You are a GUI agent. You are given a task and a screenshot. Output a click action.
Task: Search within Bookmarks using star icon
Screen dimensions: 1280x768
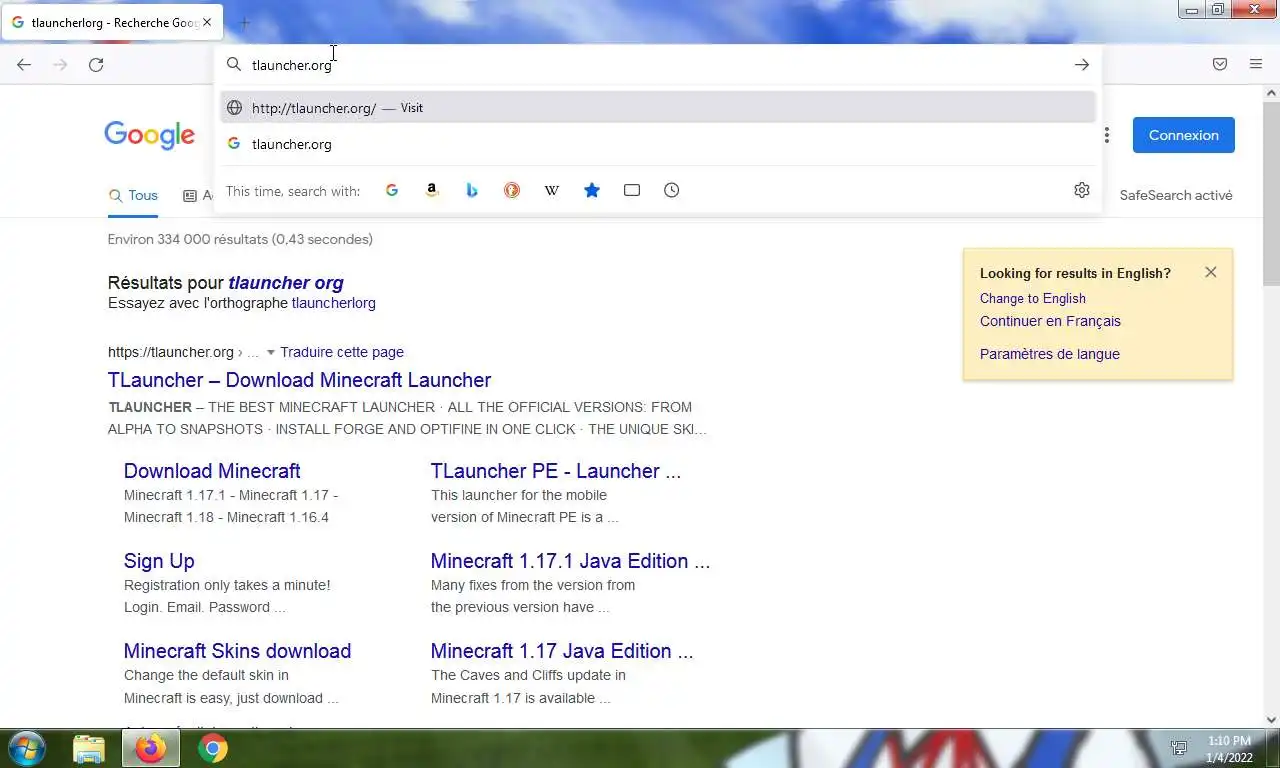(x=592, y=190)
